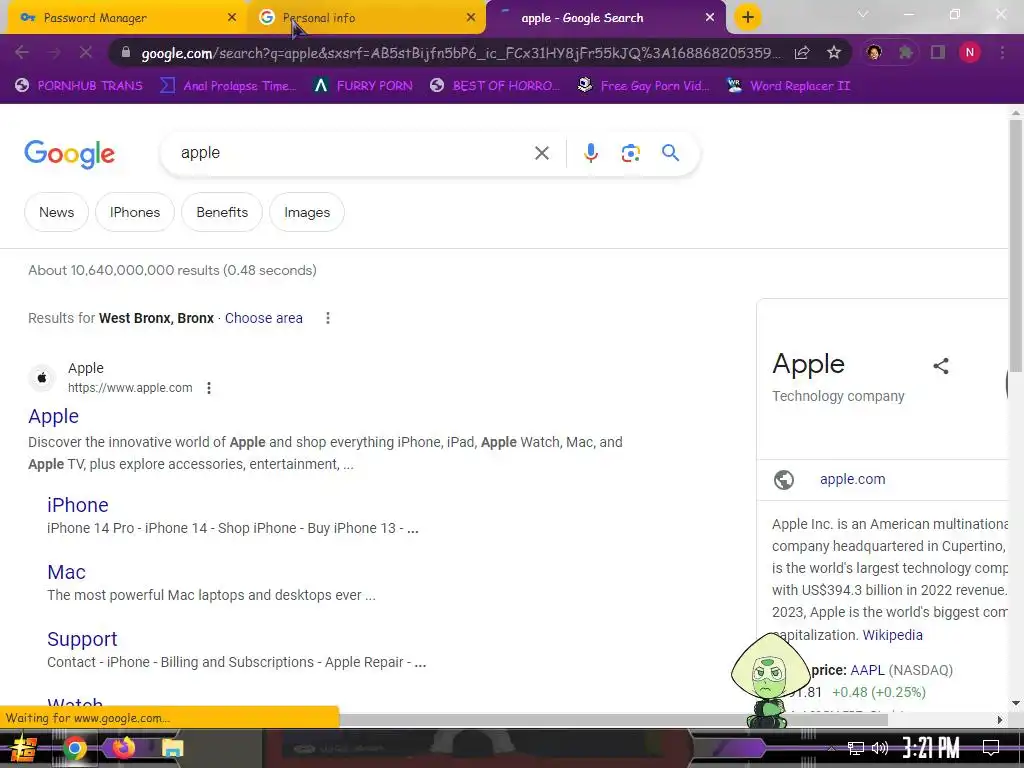Image resolution: width=1024 pixels, height=768 pixels.
Task: Share this page using the share icon
Action: tap(802, 53)
